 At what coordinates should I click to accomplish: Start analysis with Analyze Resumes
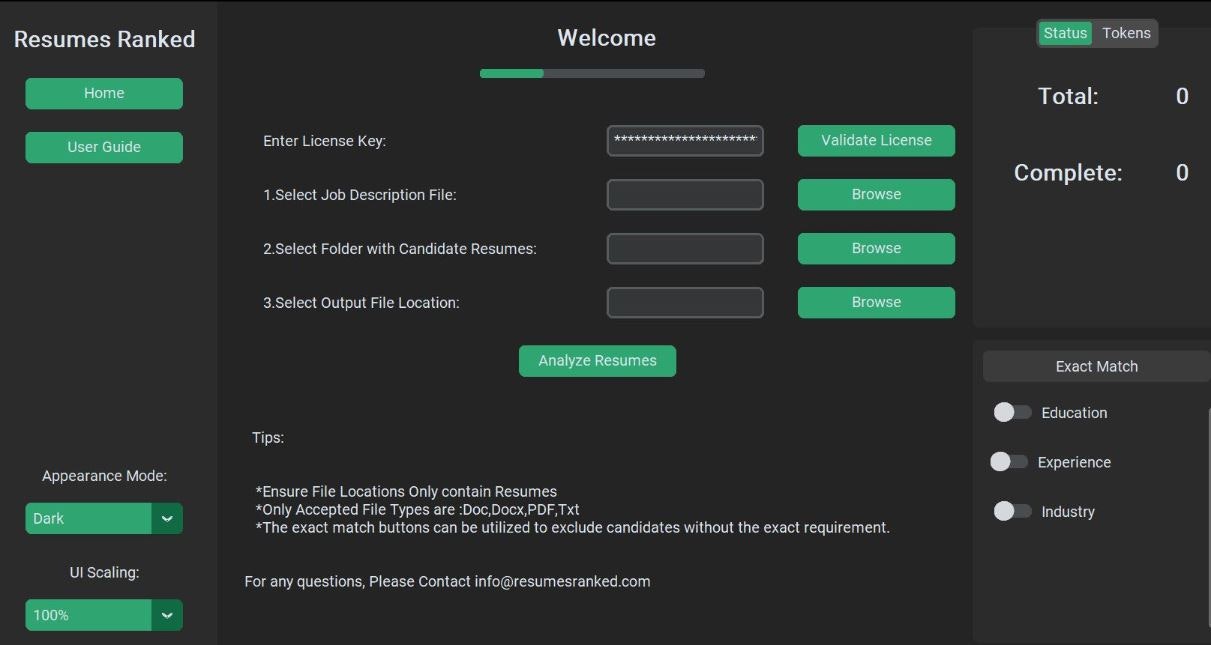pyautogui.click(x=597, y=361)
